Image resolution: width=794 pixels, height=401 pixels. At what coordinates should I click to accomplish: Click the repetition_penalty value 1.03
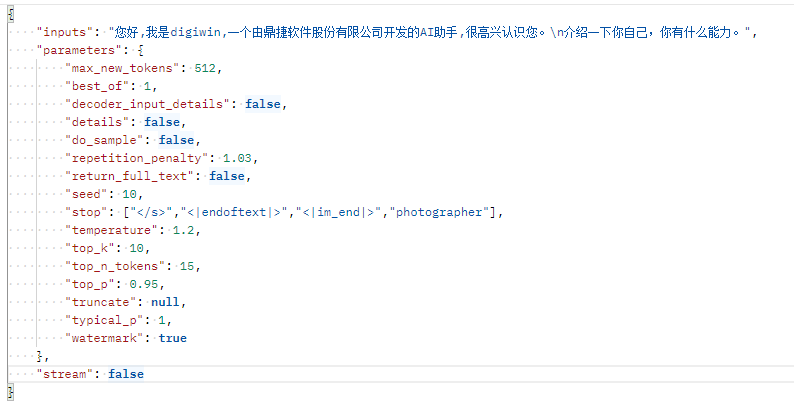pyautogui.click(x=237, y=158)
